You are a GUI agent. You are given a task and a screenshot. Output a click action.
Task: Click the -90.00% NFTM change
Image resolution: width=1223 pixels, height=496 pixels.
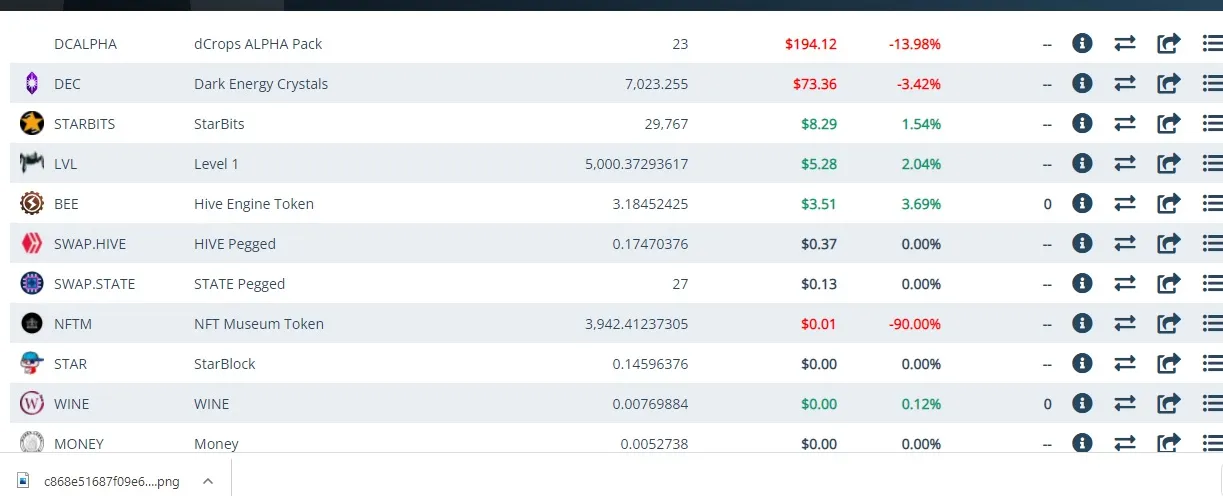[915, 324]
